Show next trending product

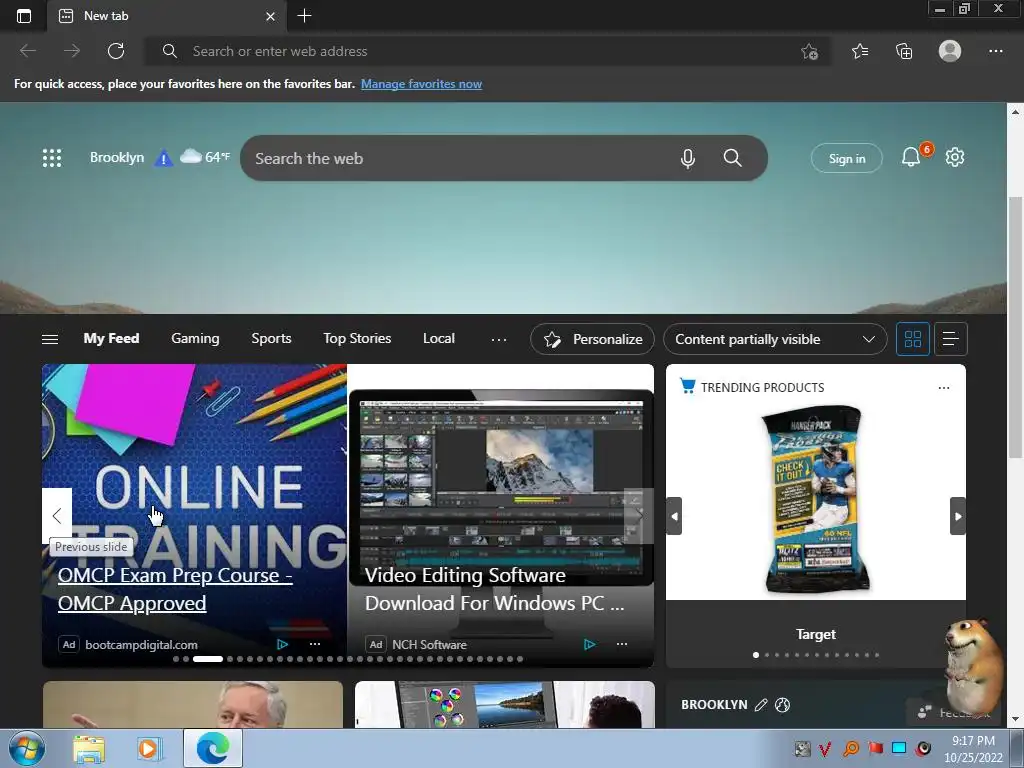tap(957, 516)
